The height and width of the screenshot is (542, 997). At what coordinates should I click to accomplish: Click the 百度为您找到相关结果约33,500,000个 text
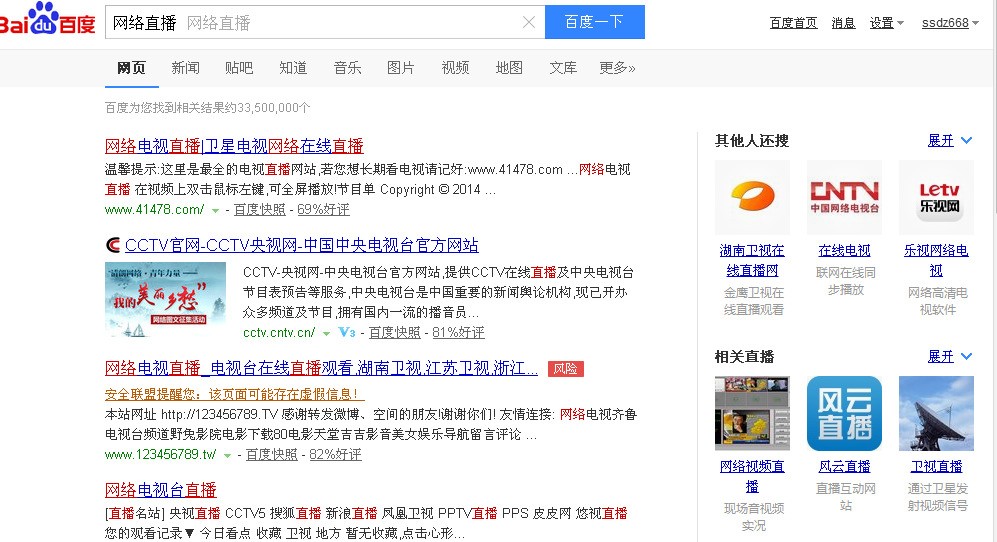208,108
